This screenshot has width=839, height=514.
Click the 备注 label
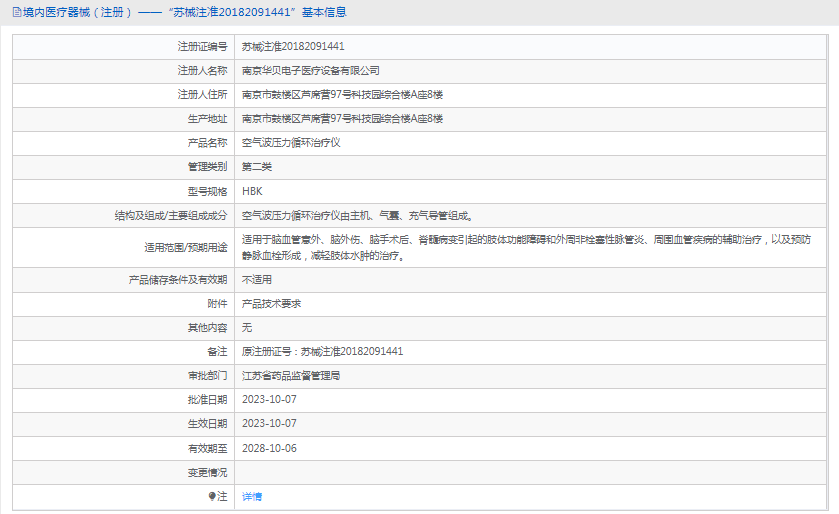[x=217, y=351]
